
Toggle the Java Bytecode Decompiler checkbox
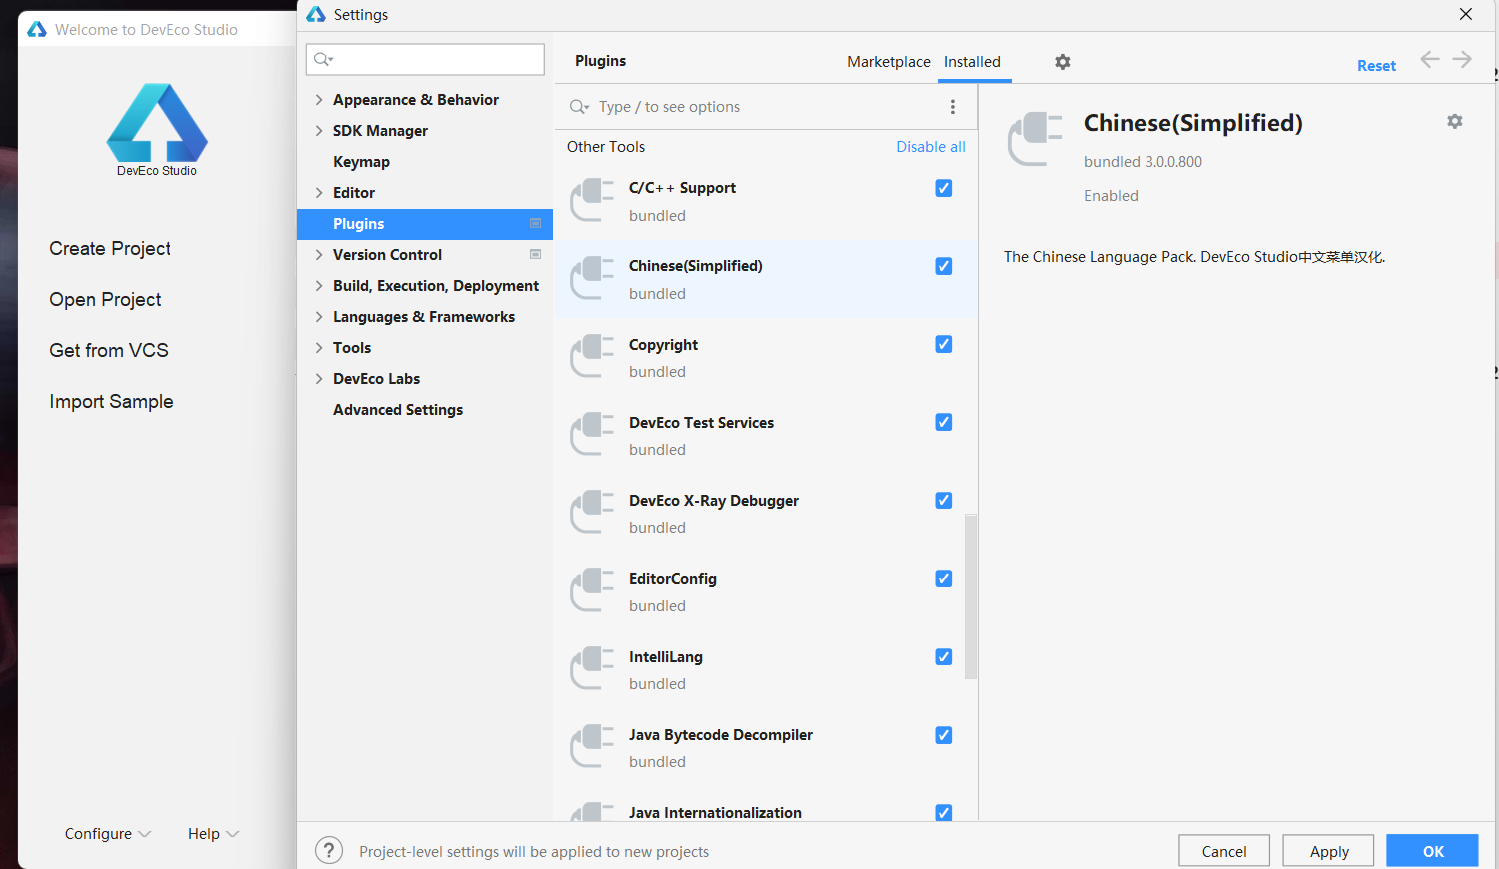coord(943,734)
